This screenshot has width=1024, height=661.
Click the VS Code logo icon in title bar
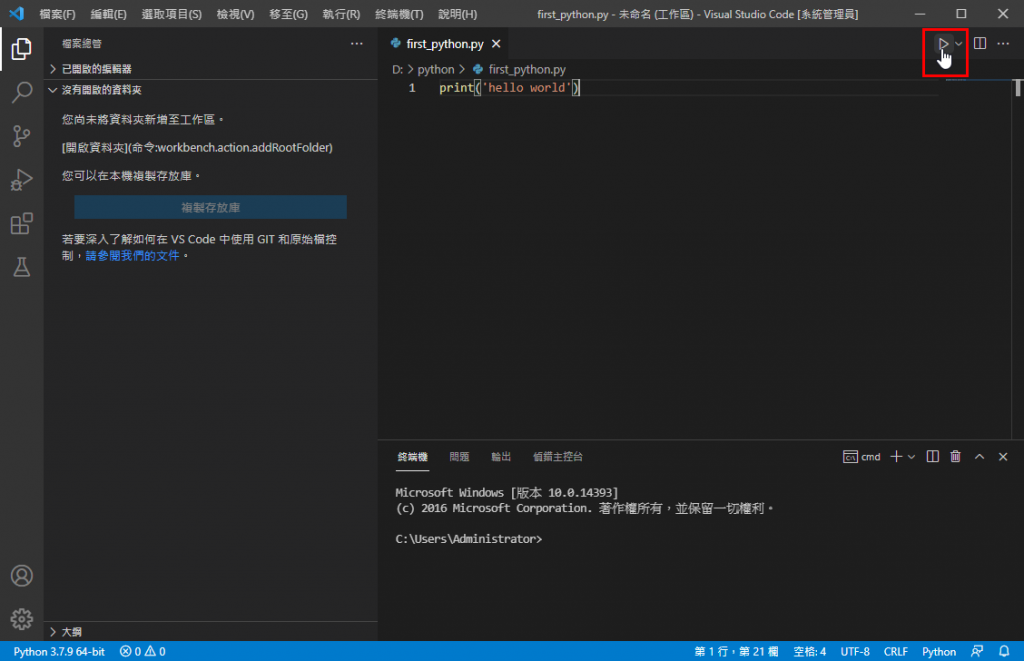click(16, 13)
